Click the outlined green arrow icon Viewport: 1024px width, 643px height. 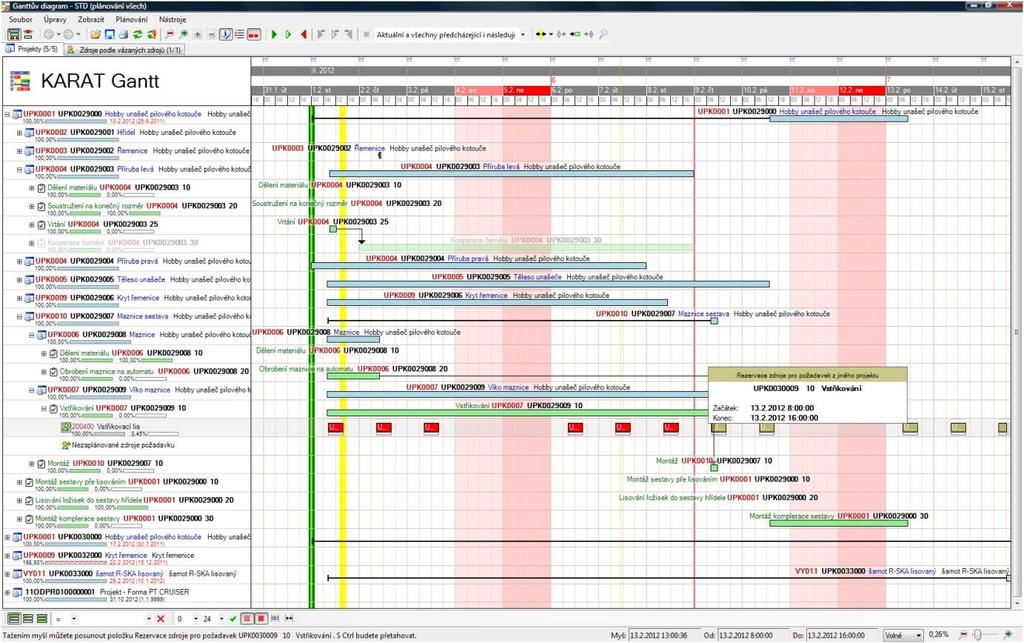click(289, 34)
